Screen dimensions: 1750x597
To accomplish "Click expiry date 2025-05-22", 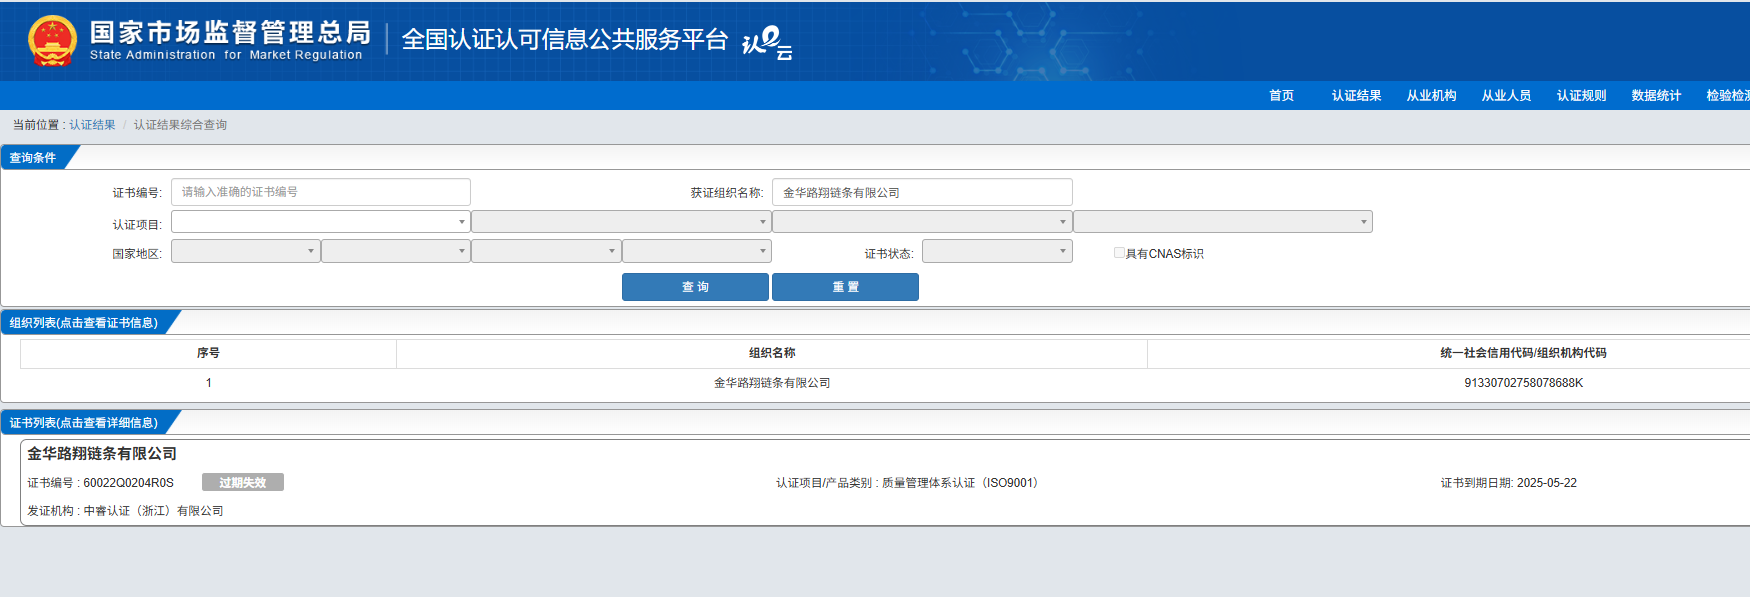I will [1546, 483].
